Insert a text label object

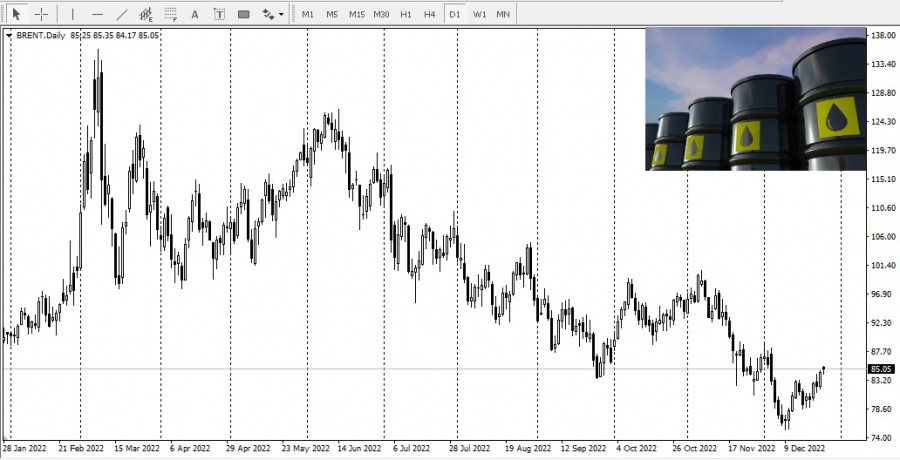(219, 14)
